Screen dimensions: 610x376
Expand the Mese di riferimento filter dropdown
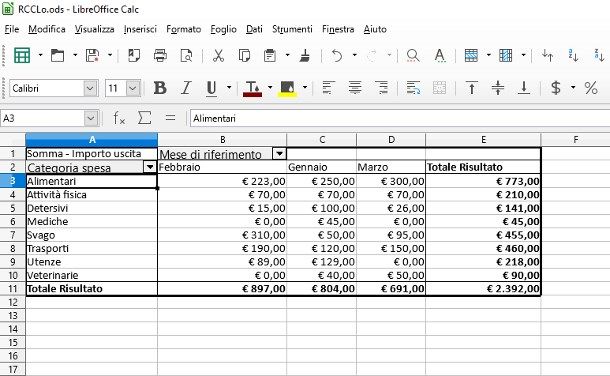click(279, 154)
